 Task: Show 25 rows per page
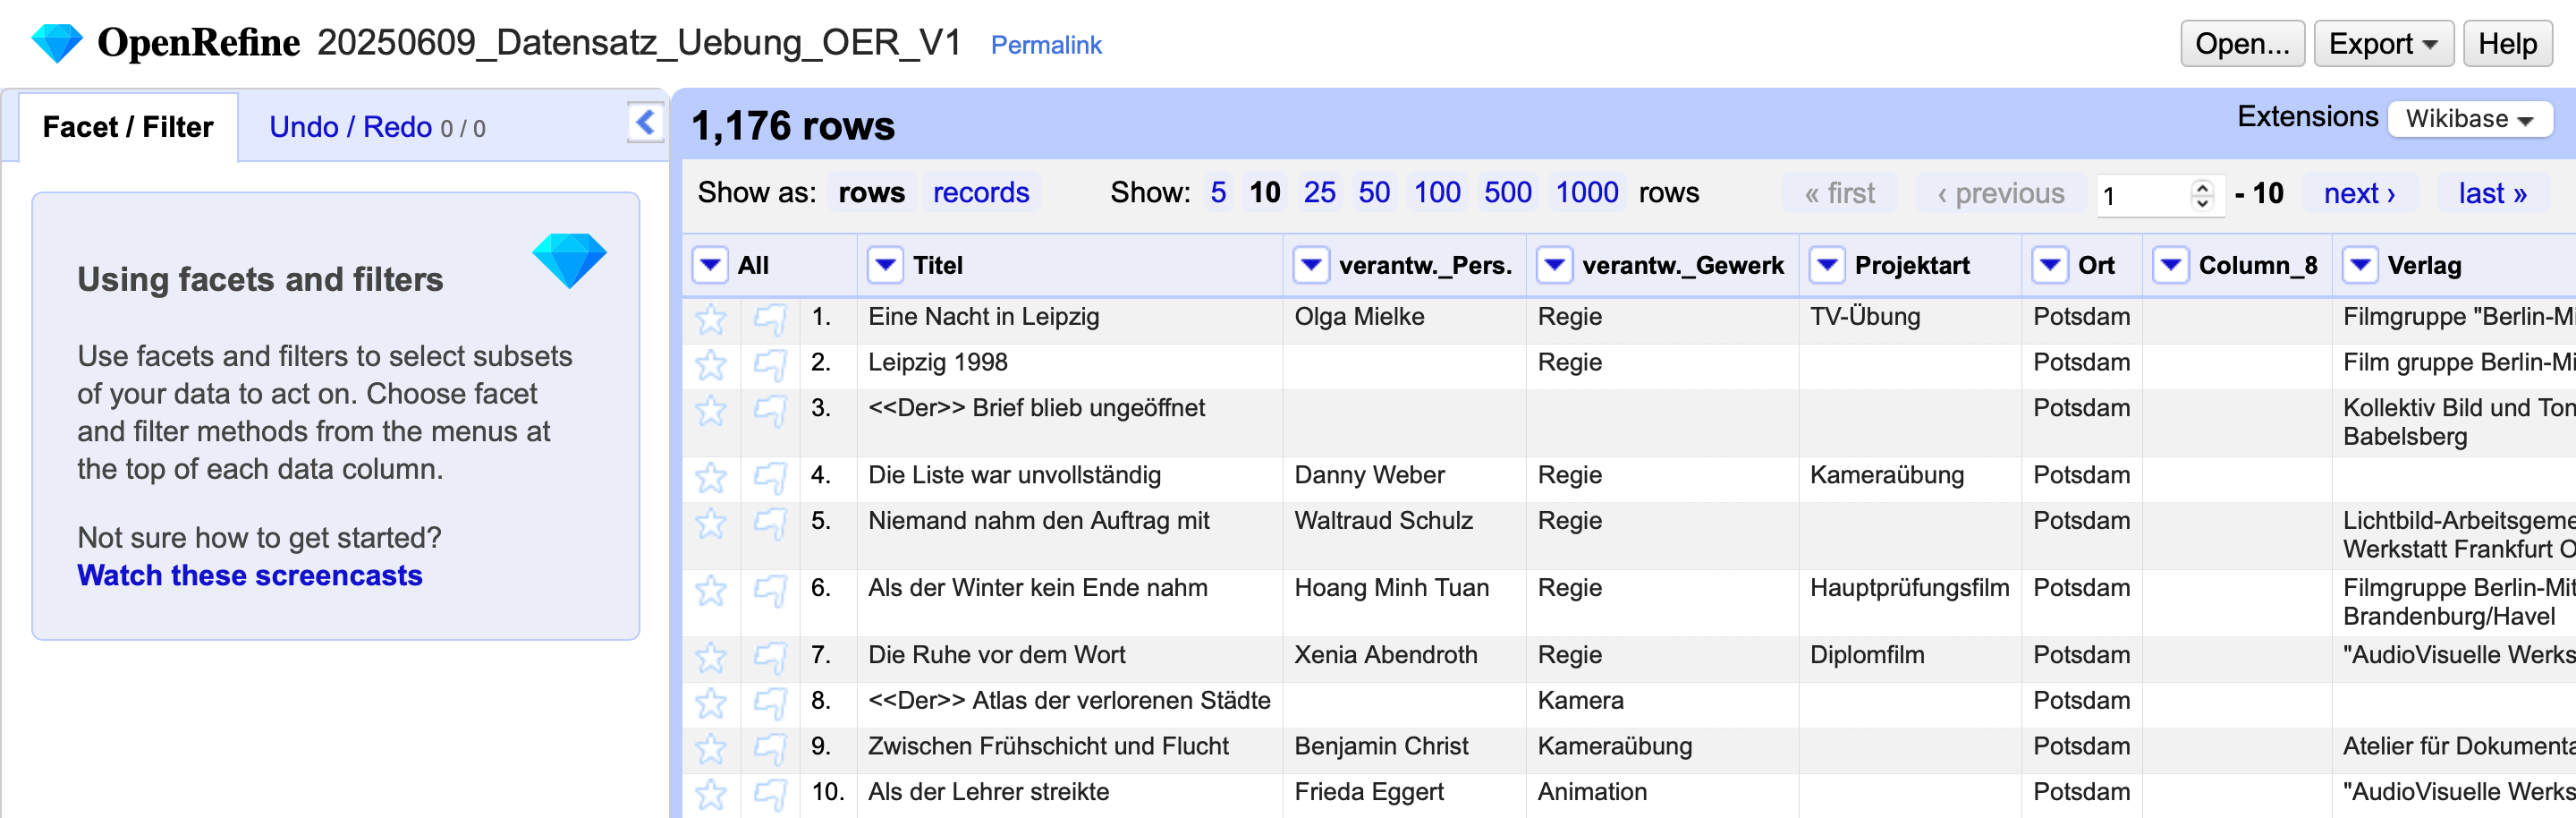click(x=1319, y=192)
